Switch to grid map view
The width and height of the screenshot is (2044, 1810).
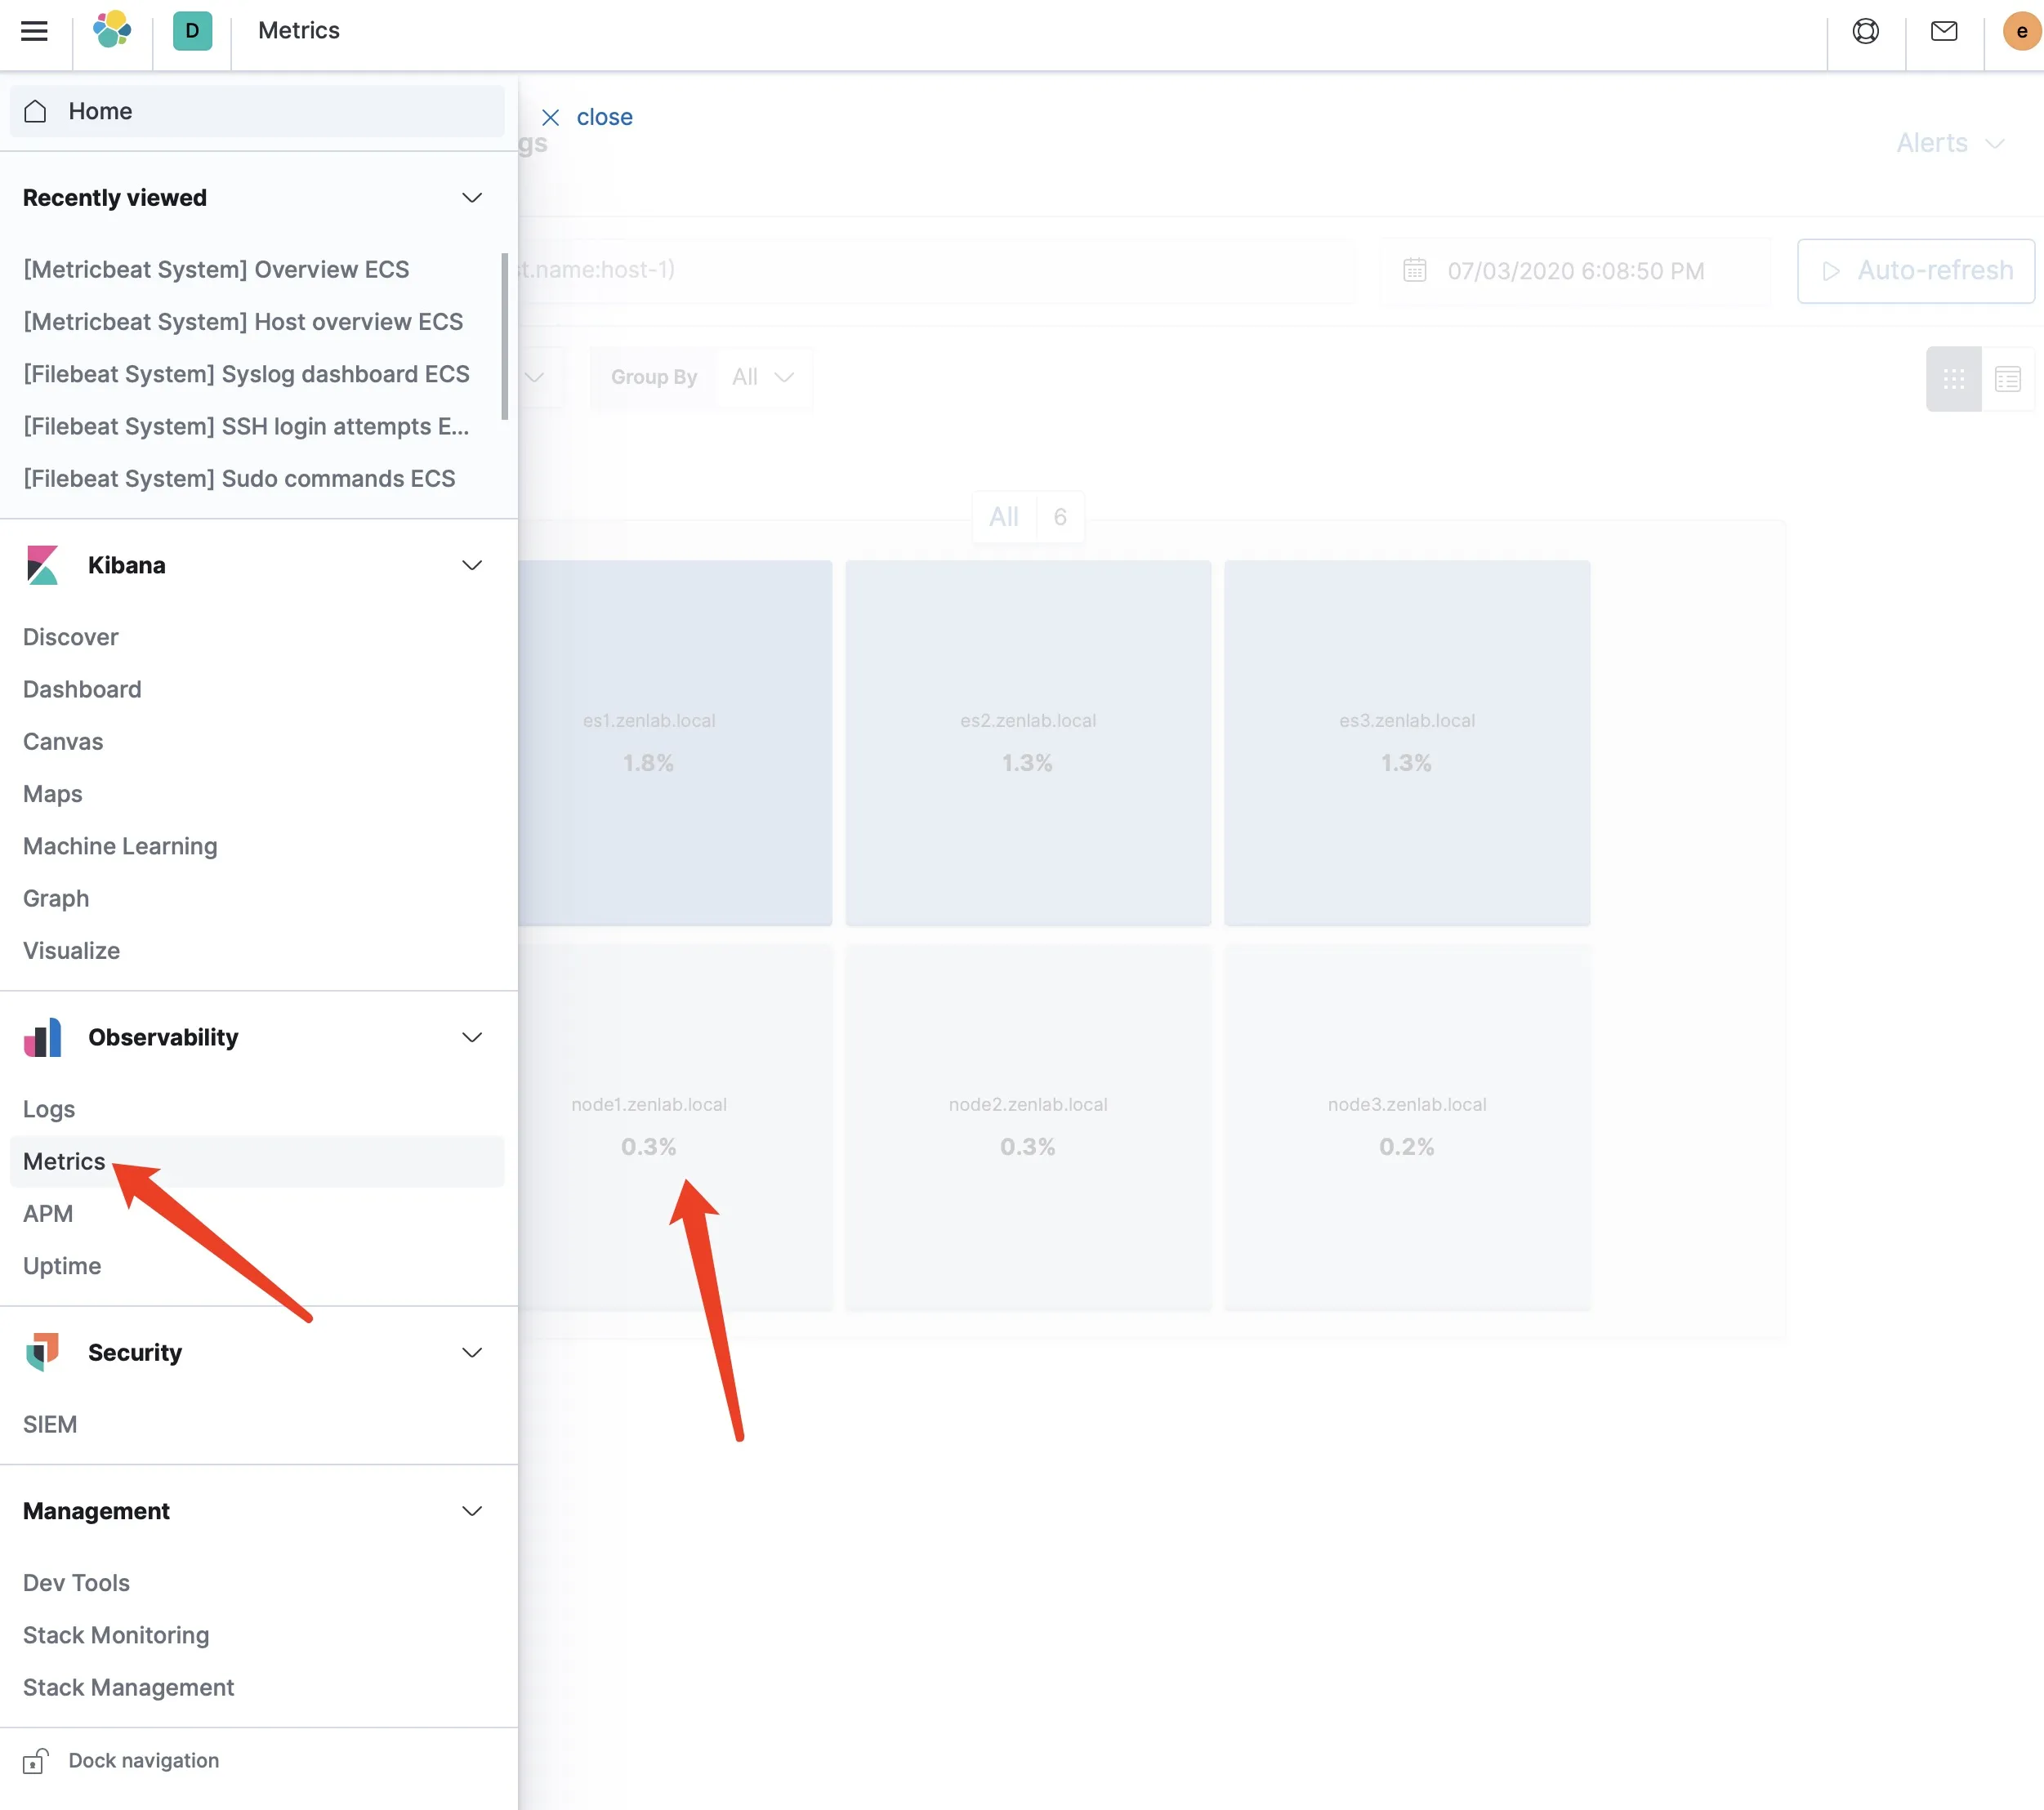pyautogui.click(x=1953, y=379)
